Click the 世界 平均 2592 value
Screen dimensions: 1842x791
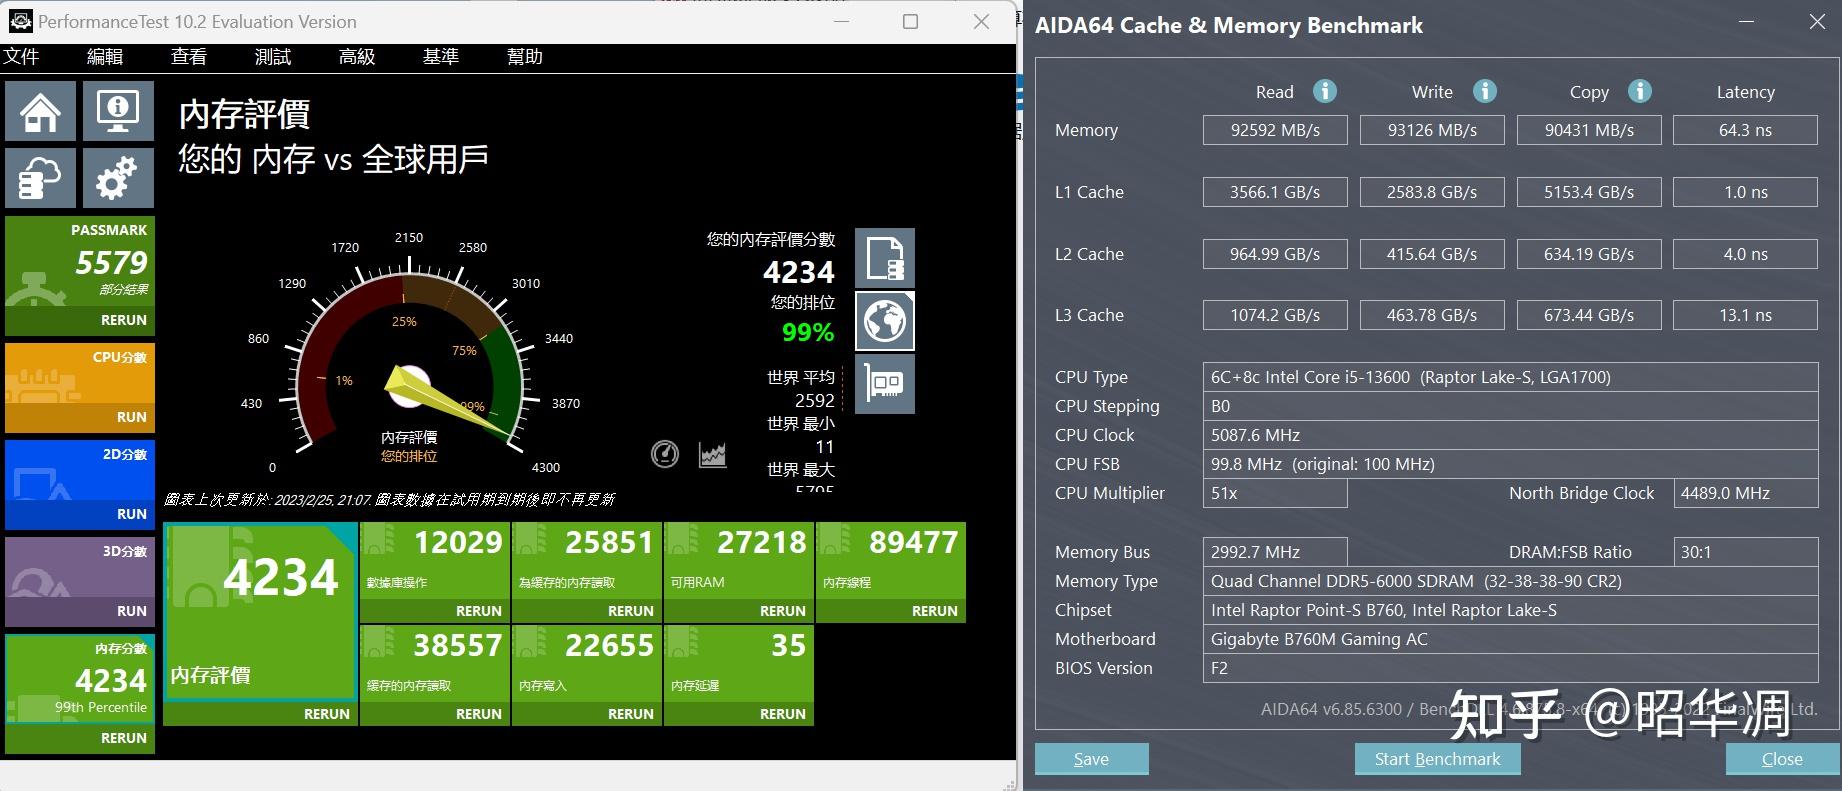(x=814, y=400)
